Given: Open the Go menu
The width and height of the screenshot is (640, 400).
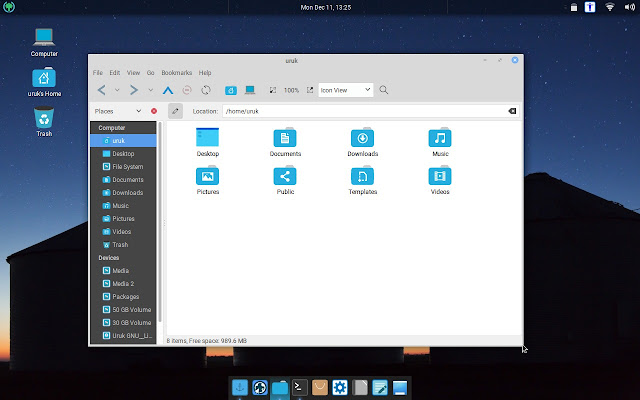Looking at the screenshot, I should [x=151, y=73].
